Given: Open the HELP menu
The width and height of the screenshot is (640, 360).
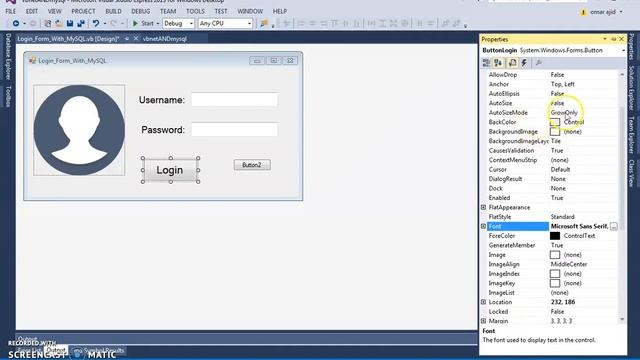Looking at the screenshot, I should (280, 11).
